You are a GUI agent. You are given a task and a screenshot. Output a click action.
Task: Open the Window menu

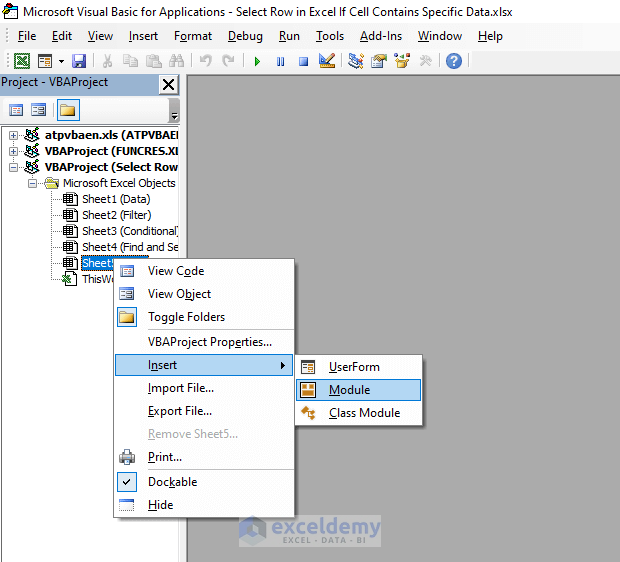pyautogui.click(x=440, y=36)
